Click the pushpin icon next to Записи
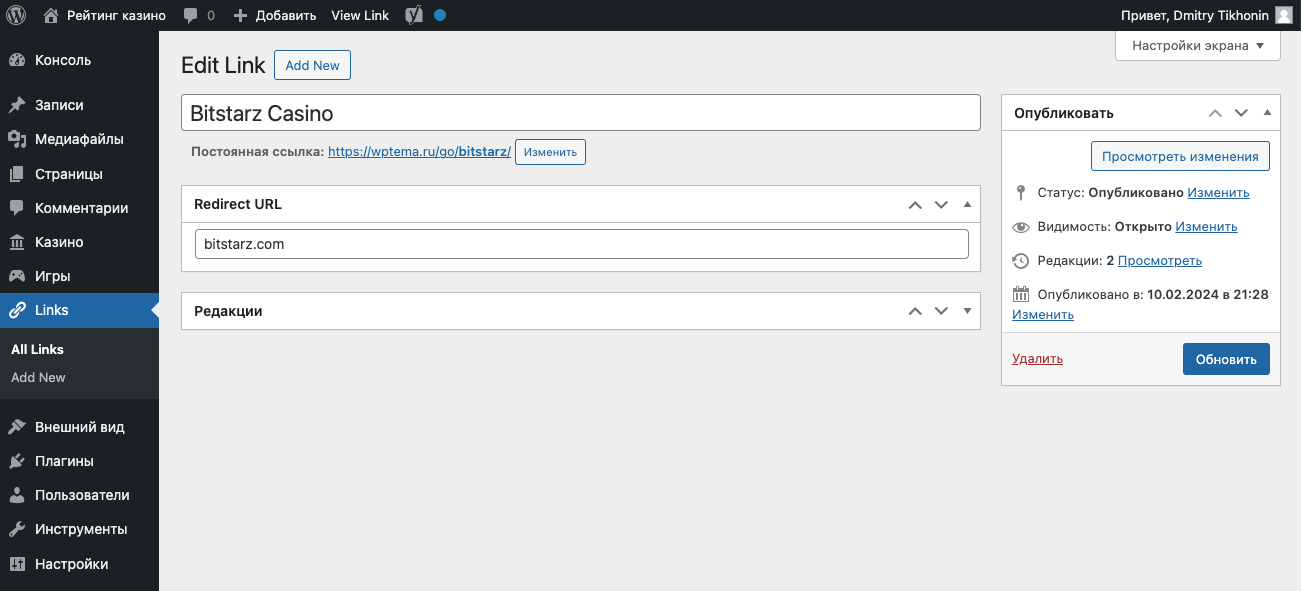This screenshot has height=591, width=1301. tap(22, 104)
